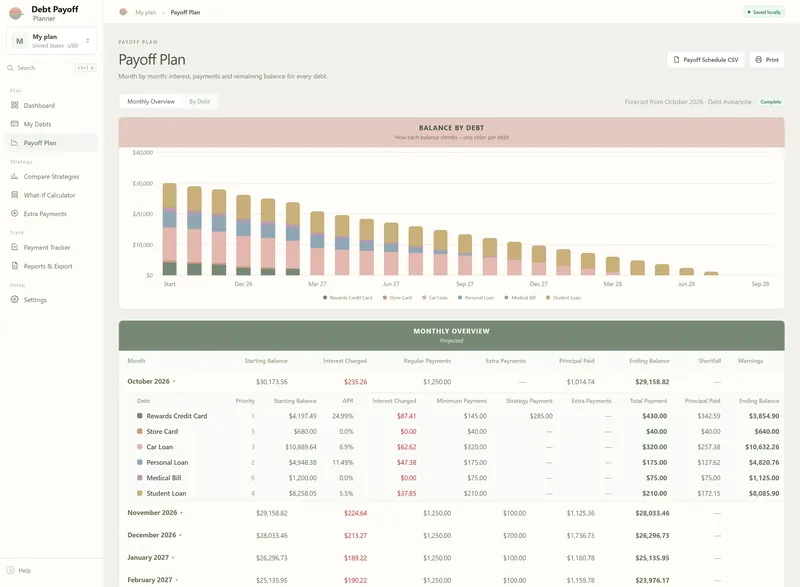800x587 pixels.
Task: Open Extra Payments plus-circle icon
Action: point(14,214)
